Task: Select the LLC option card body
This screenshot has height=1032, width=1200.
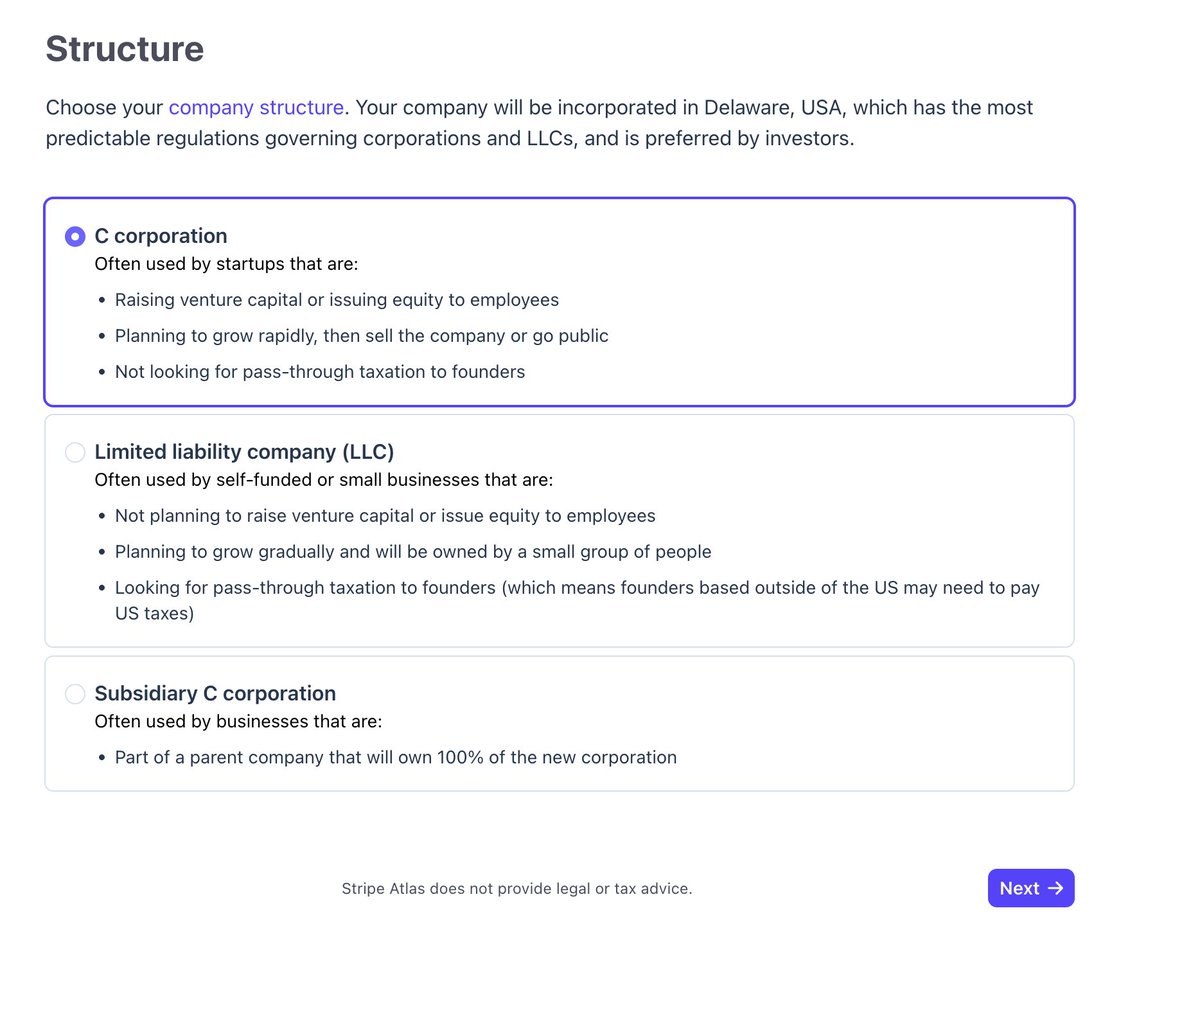Action: 560,531
